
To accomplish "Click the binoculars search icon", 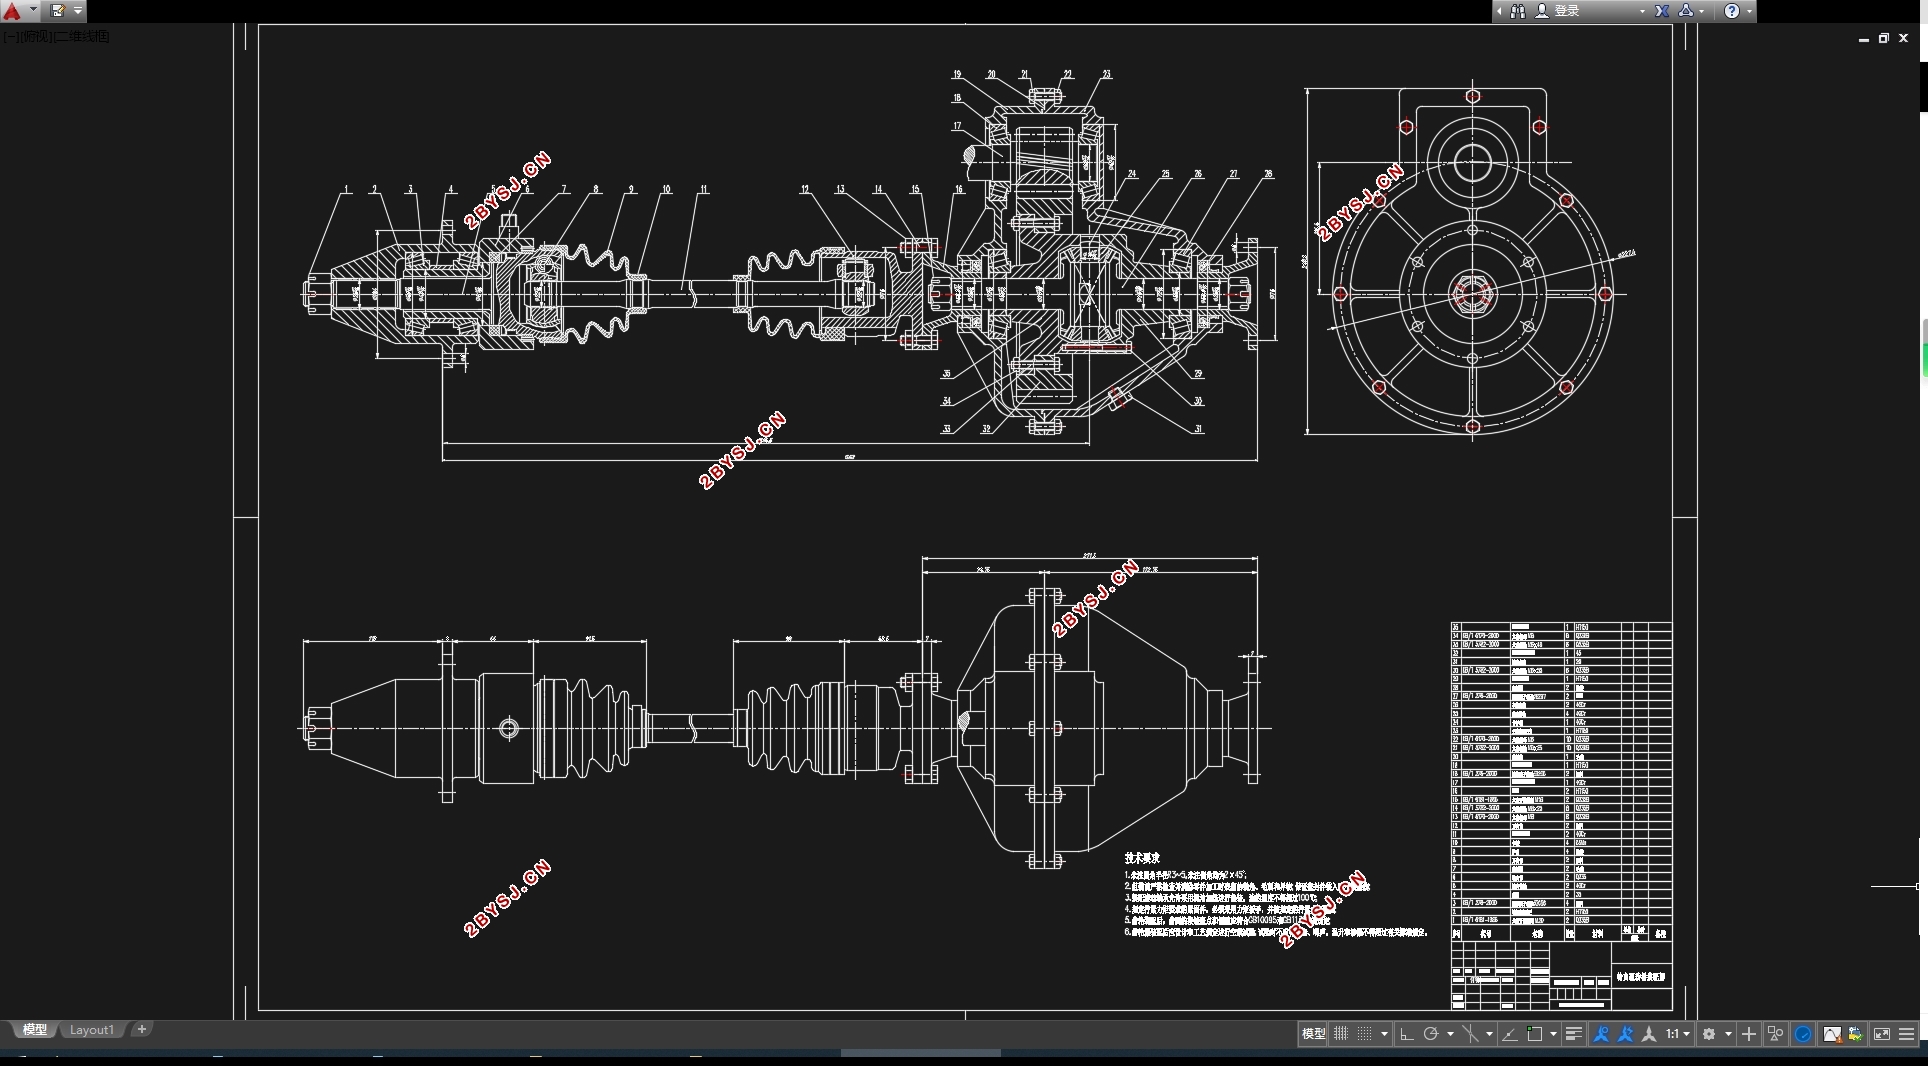I will click(1518, 11).
